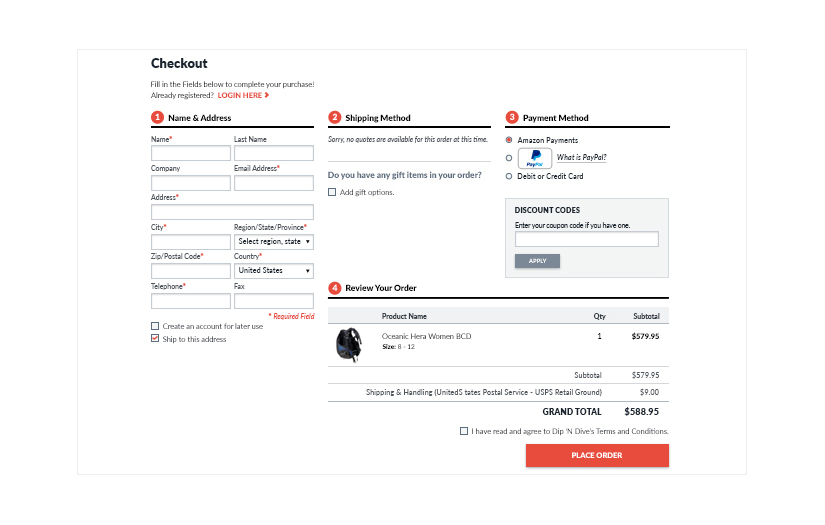Click step 4 Review Your Order badge

coord(335,288)
